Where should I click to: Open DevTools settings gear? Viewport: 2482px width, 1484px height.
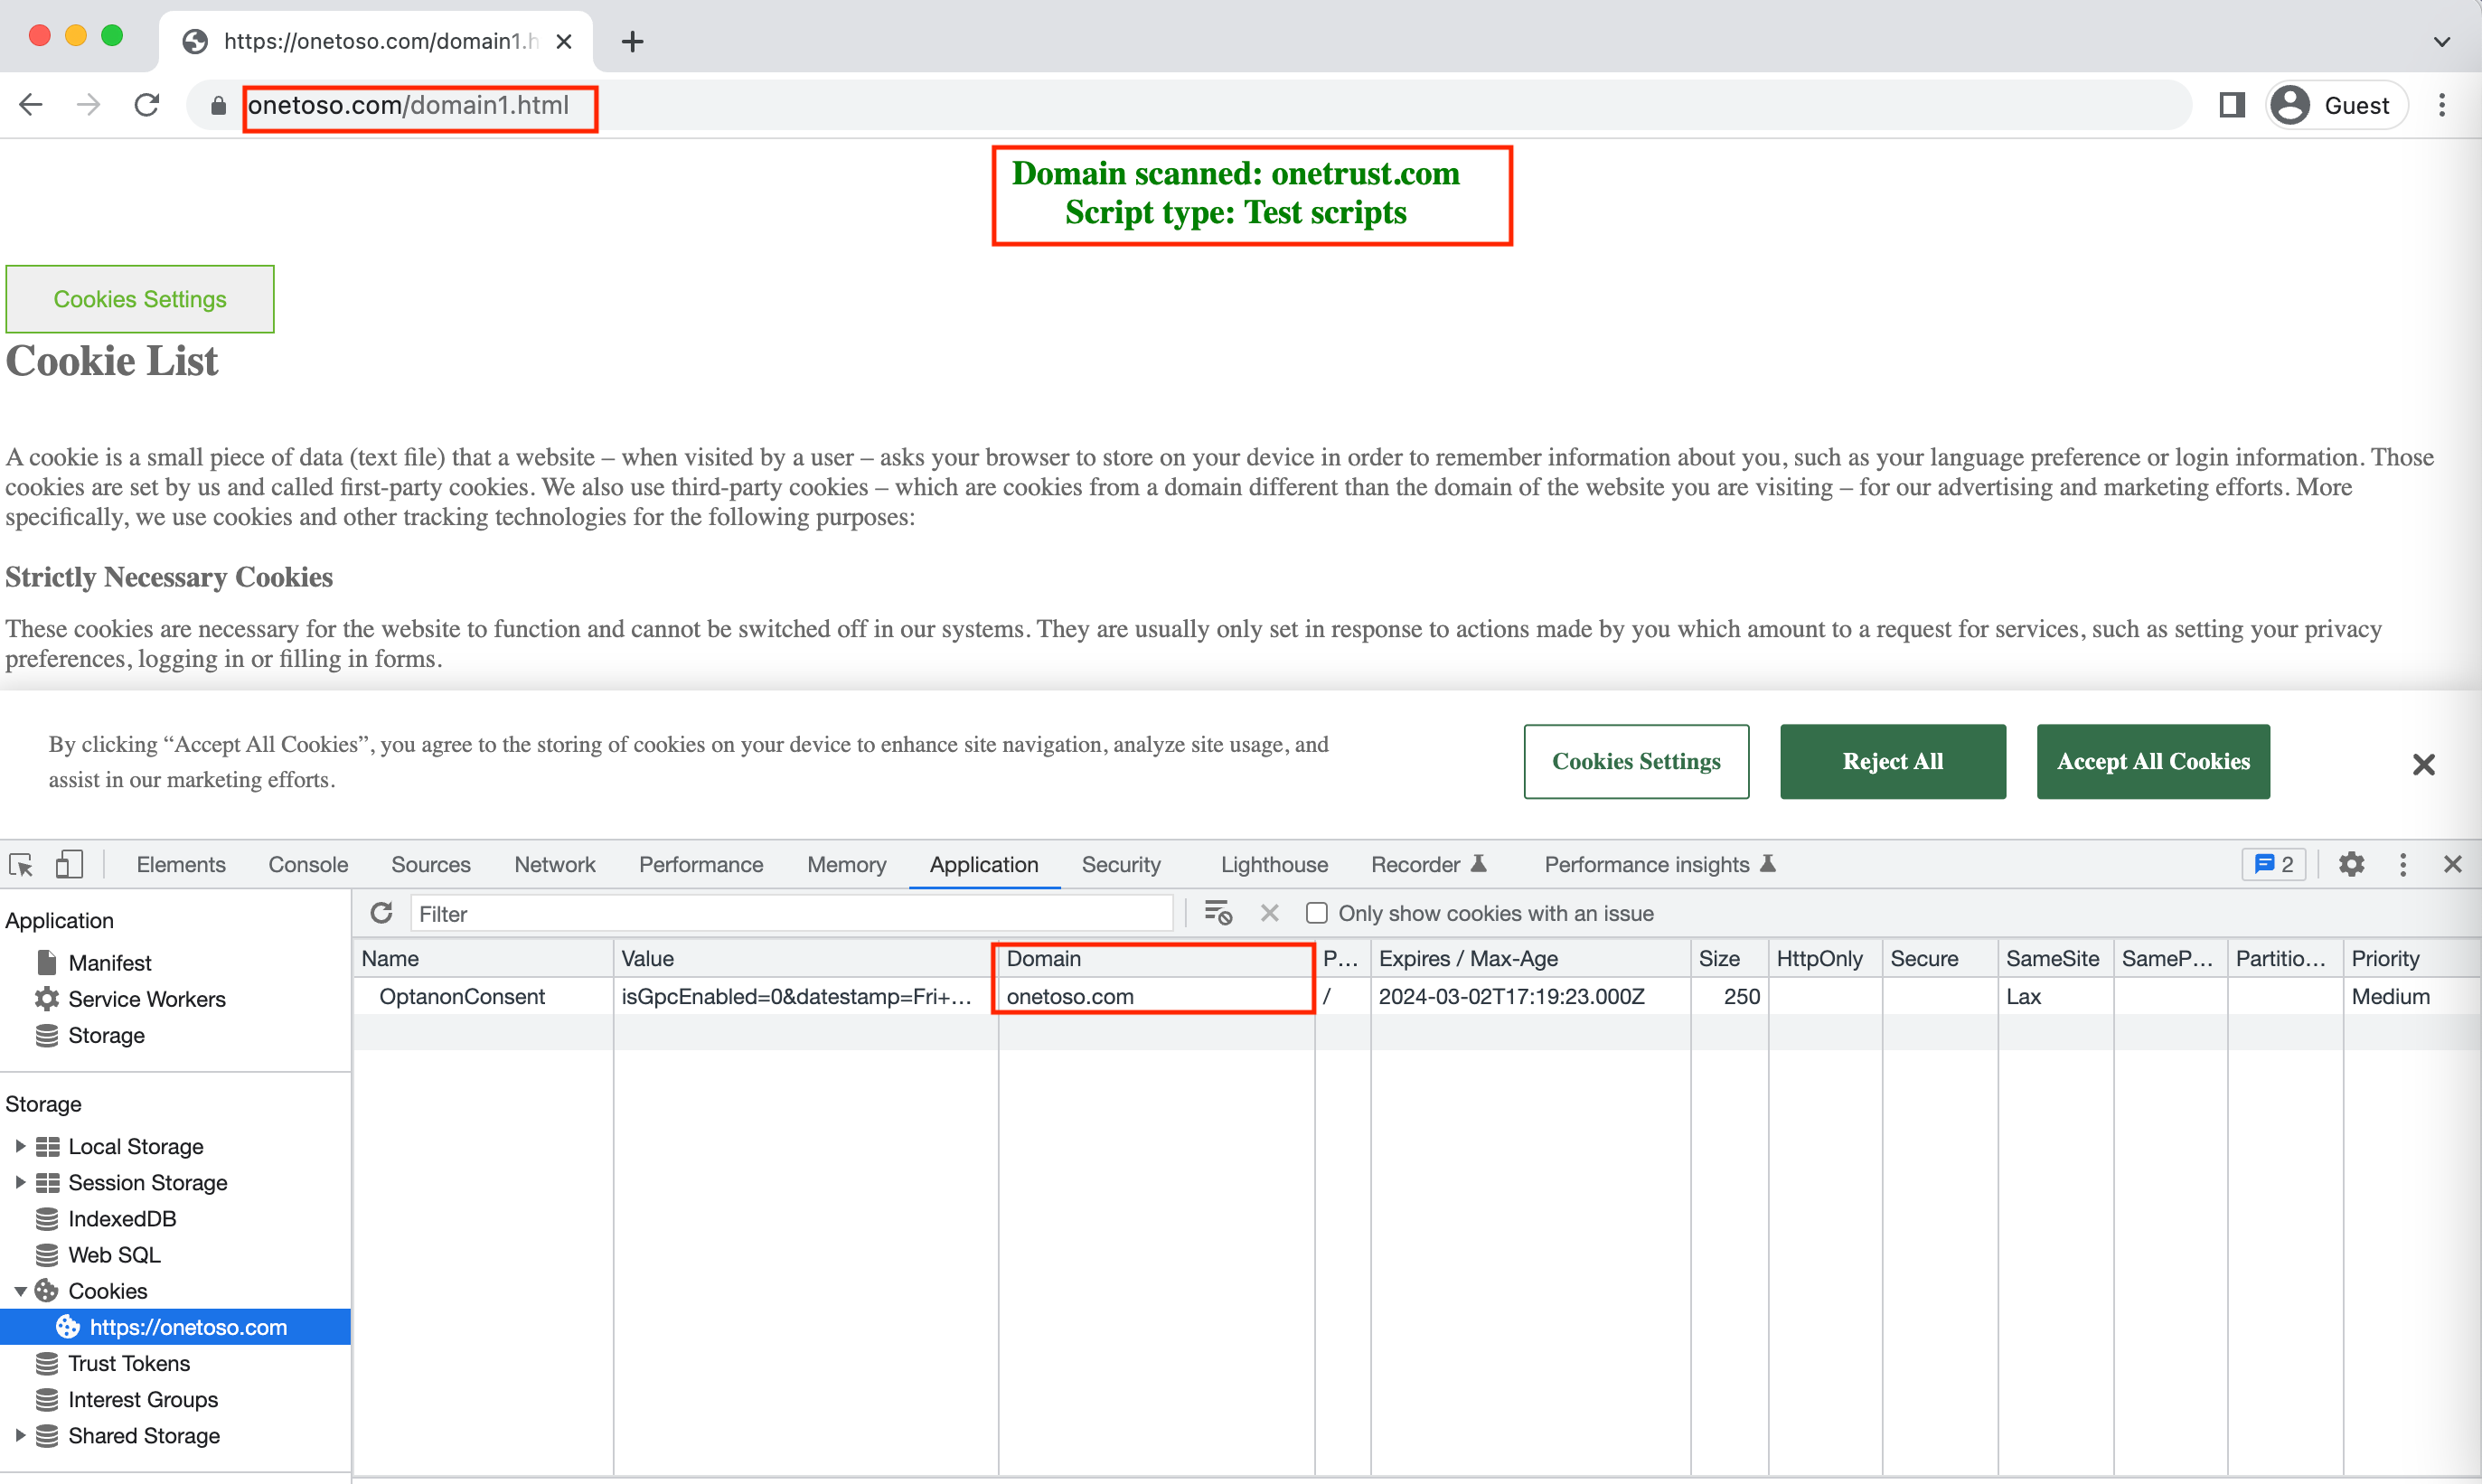(2352, 864)
